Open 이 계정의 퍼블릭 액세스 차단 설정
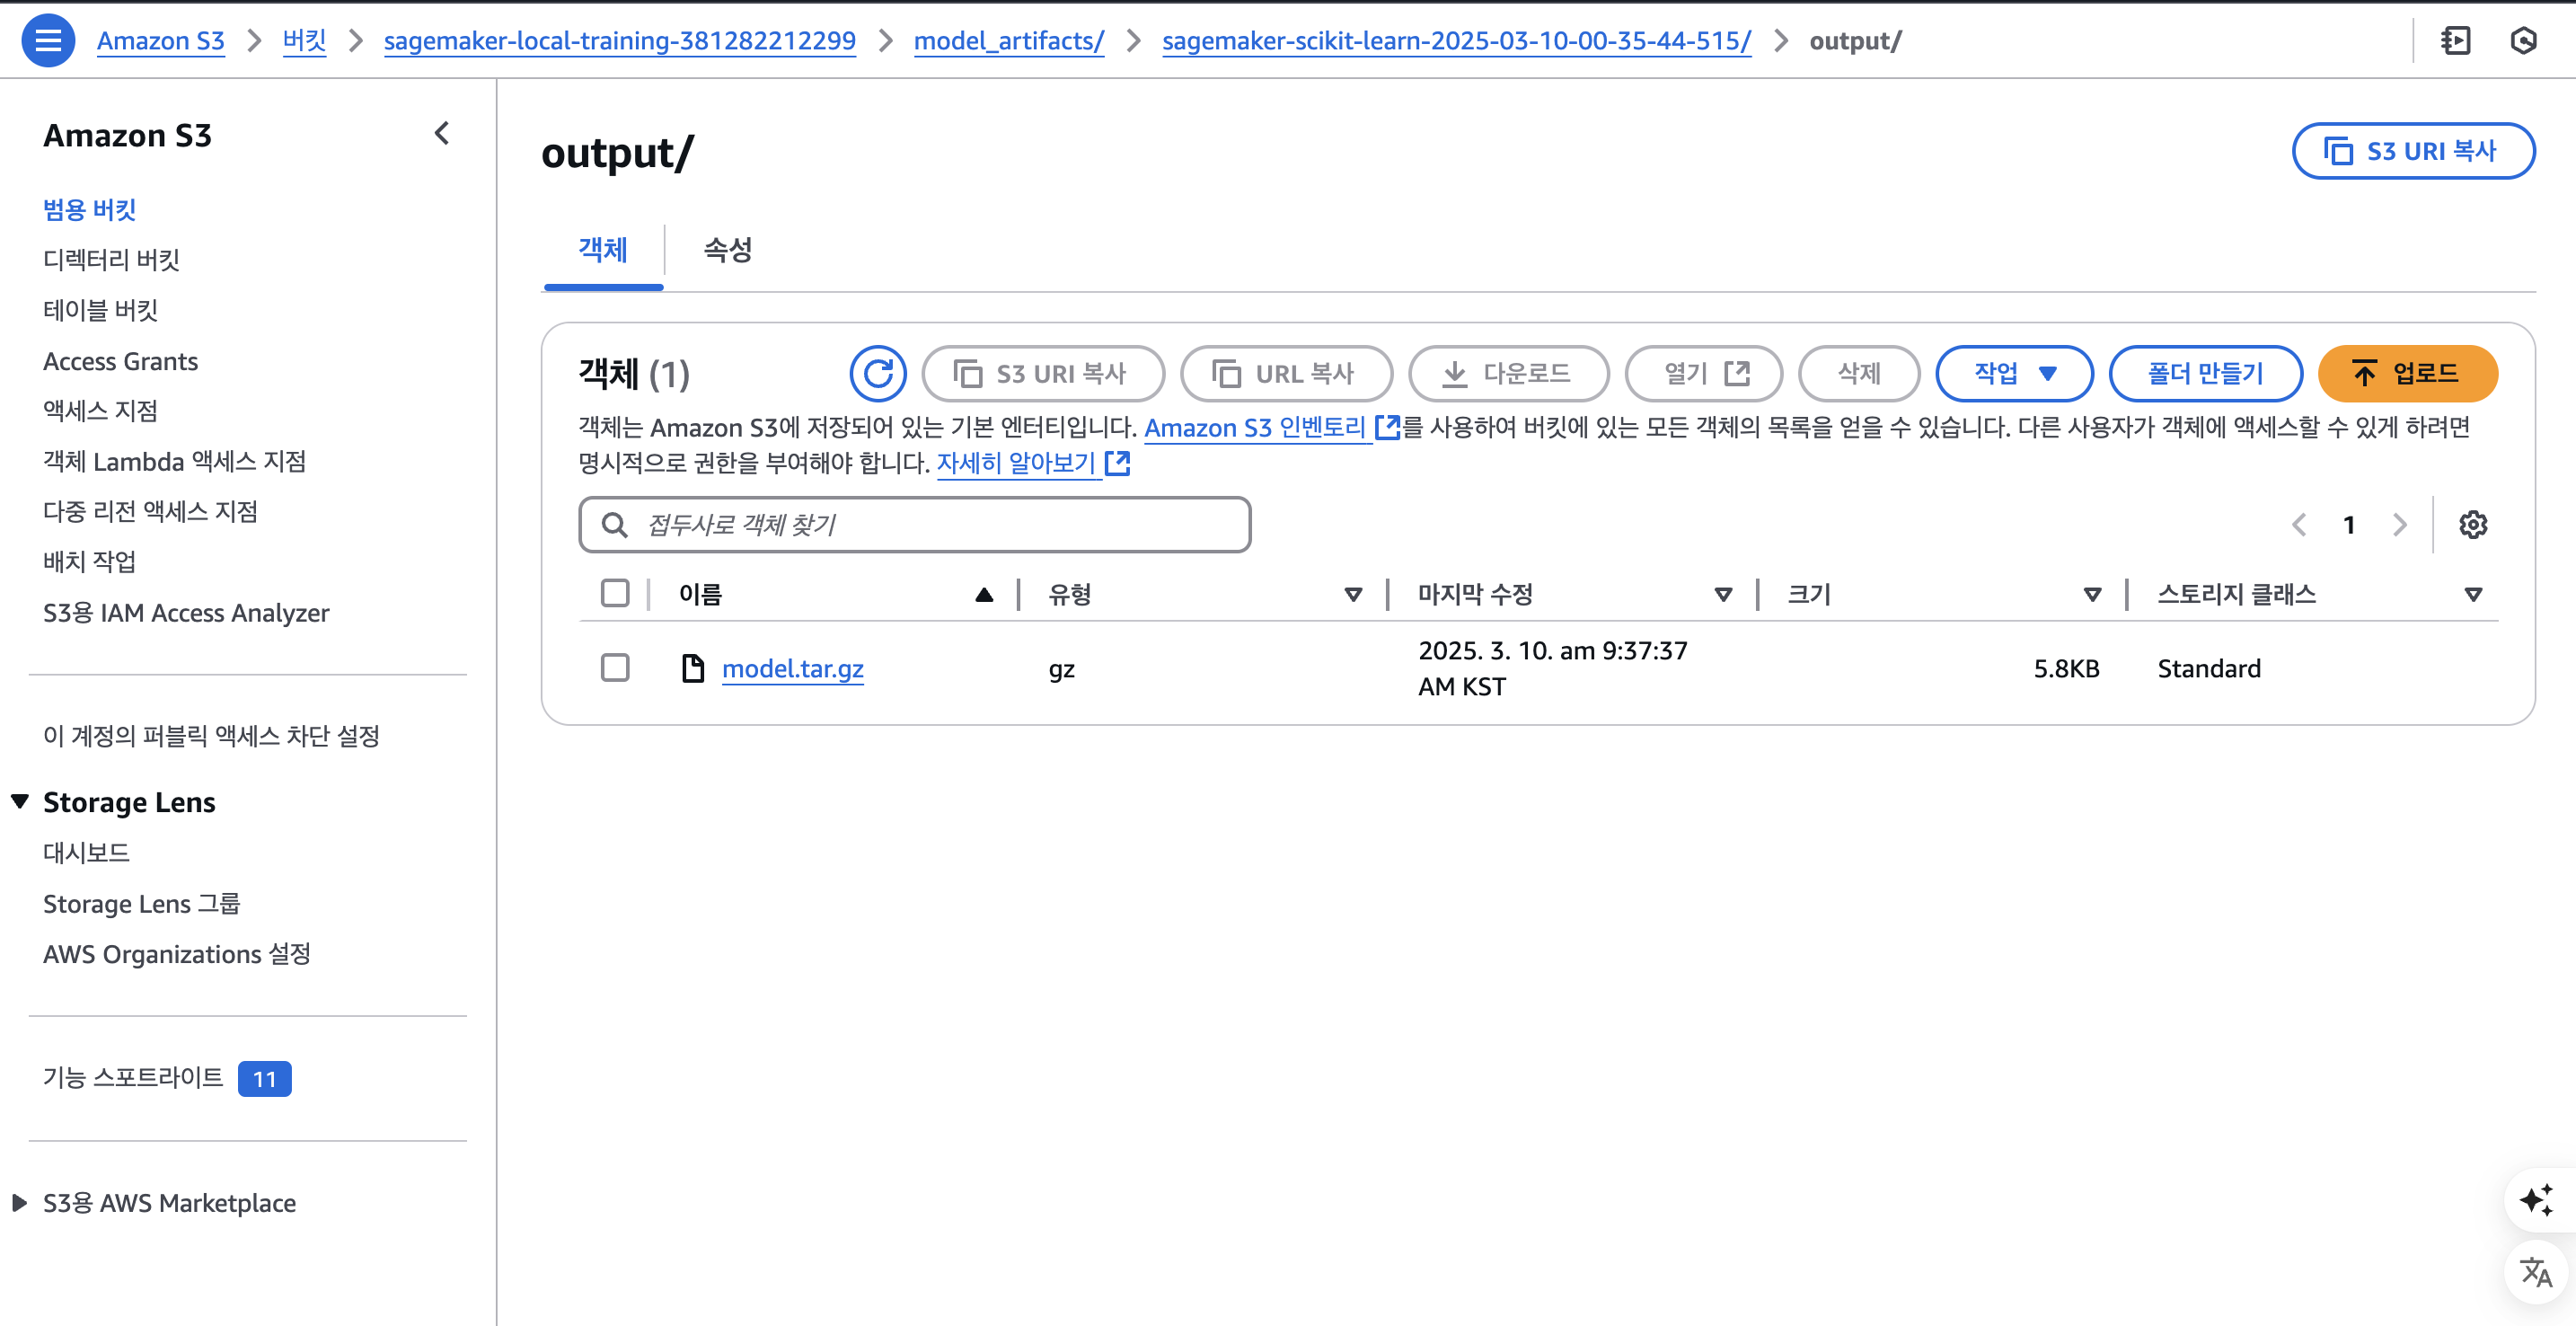The image size is (2576, 1326). click(211, 736)
